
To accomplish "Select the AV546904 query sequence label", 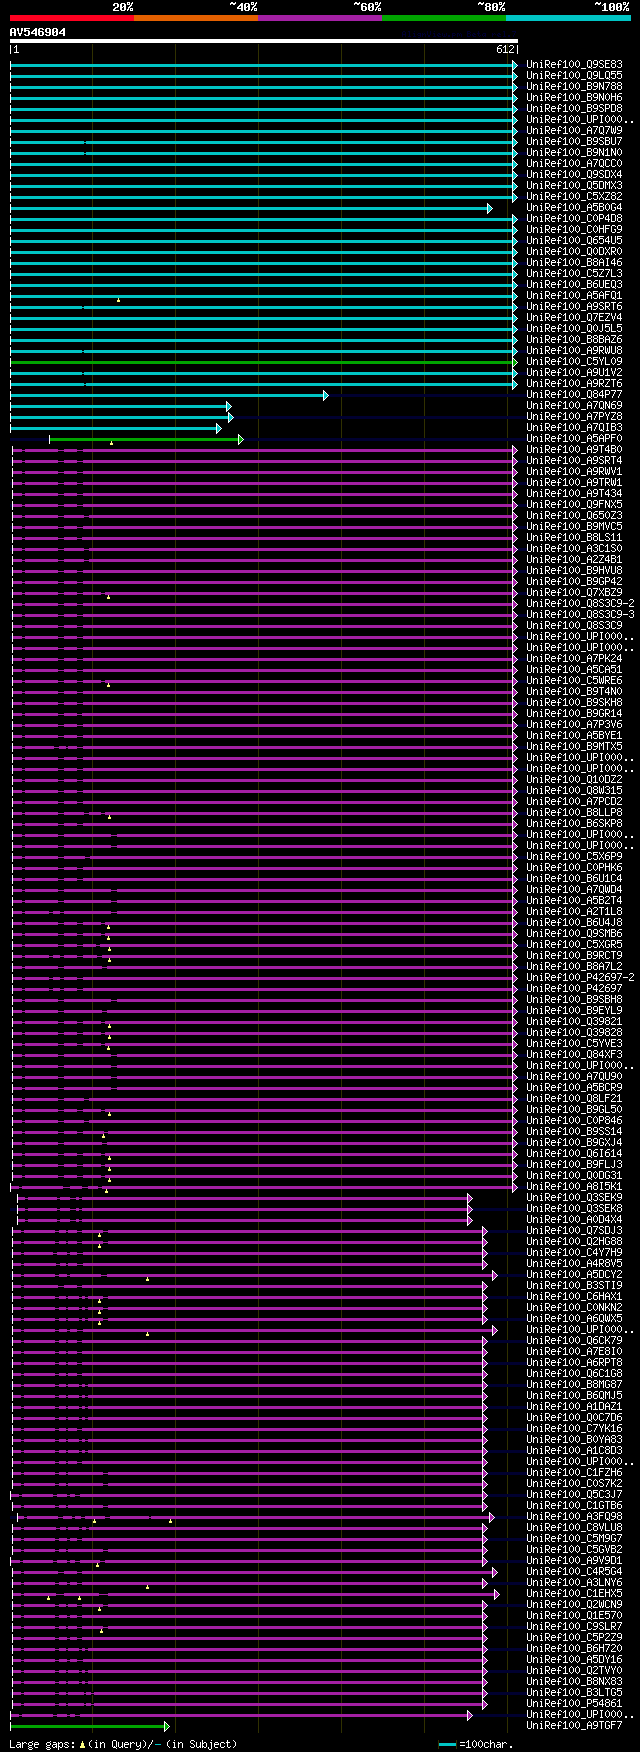I will [x=38, y=32].
